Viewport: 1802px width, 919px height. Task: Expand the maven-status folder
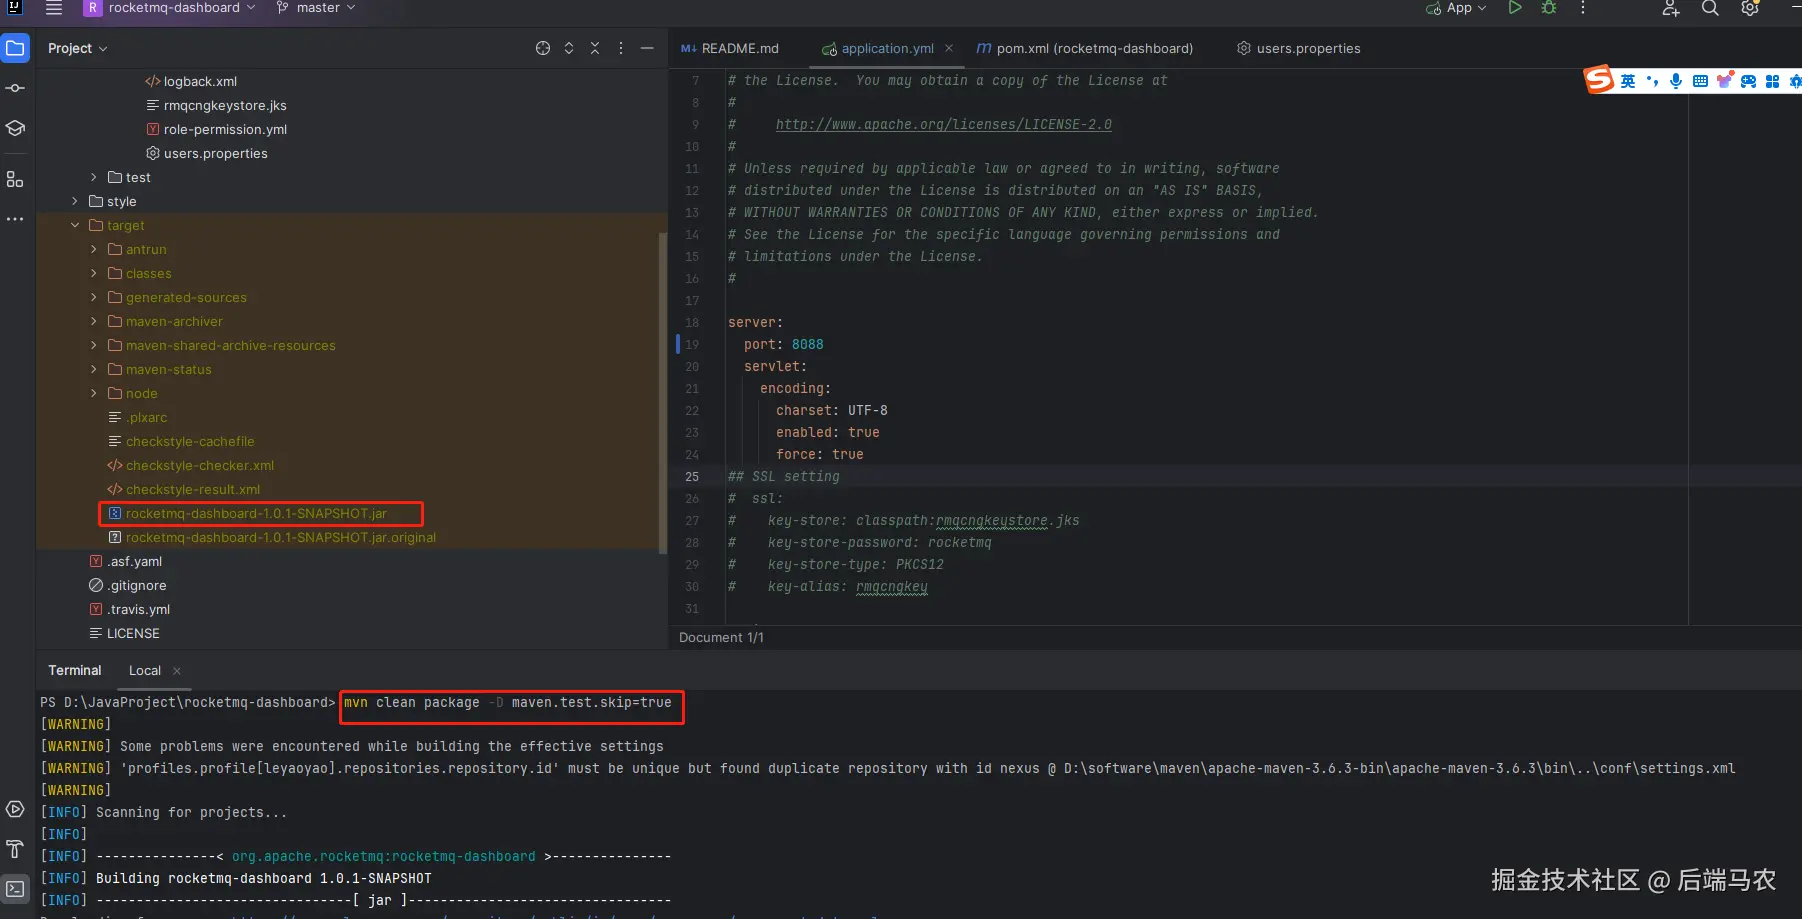(x=94, y=369)
